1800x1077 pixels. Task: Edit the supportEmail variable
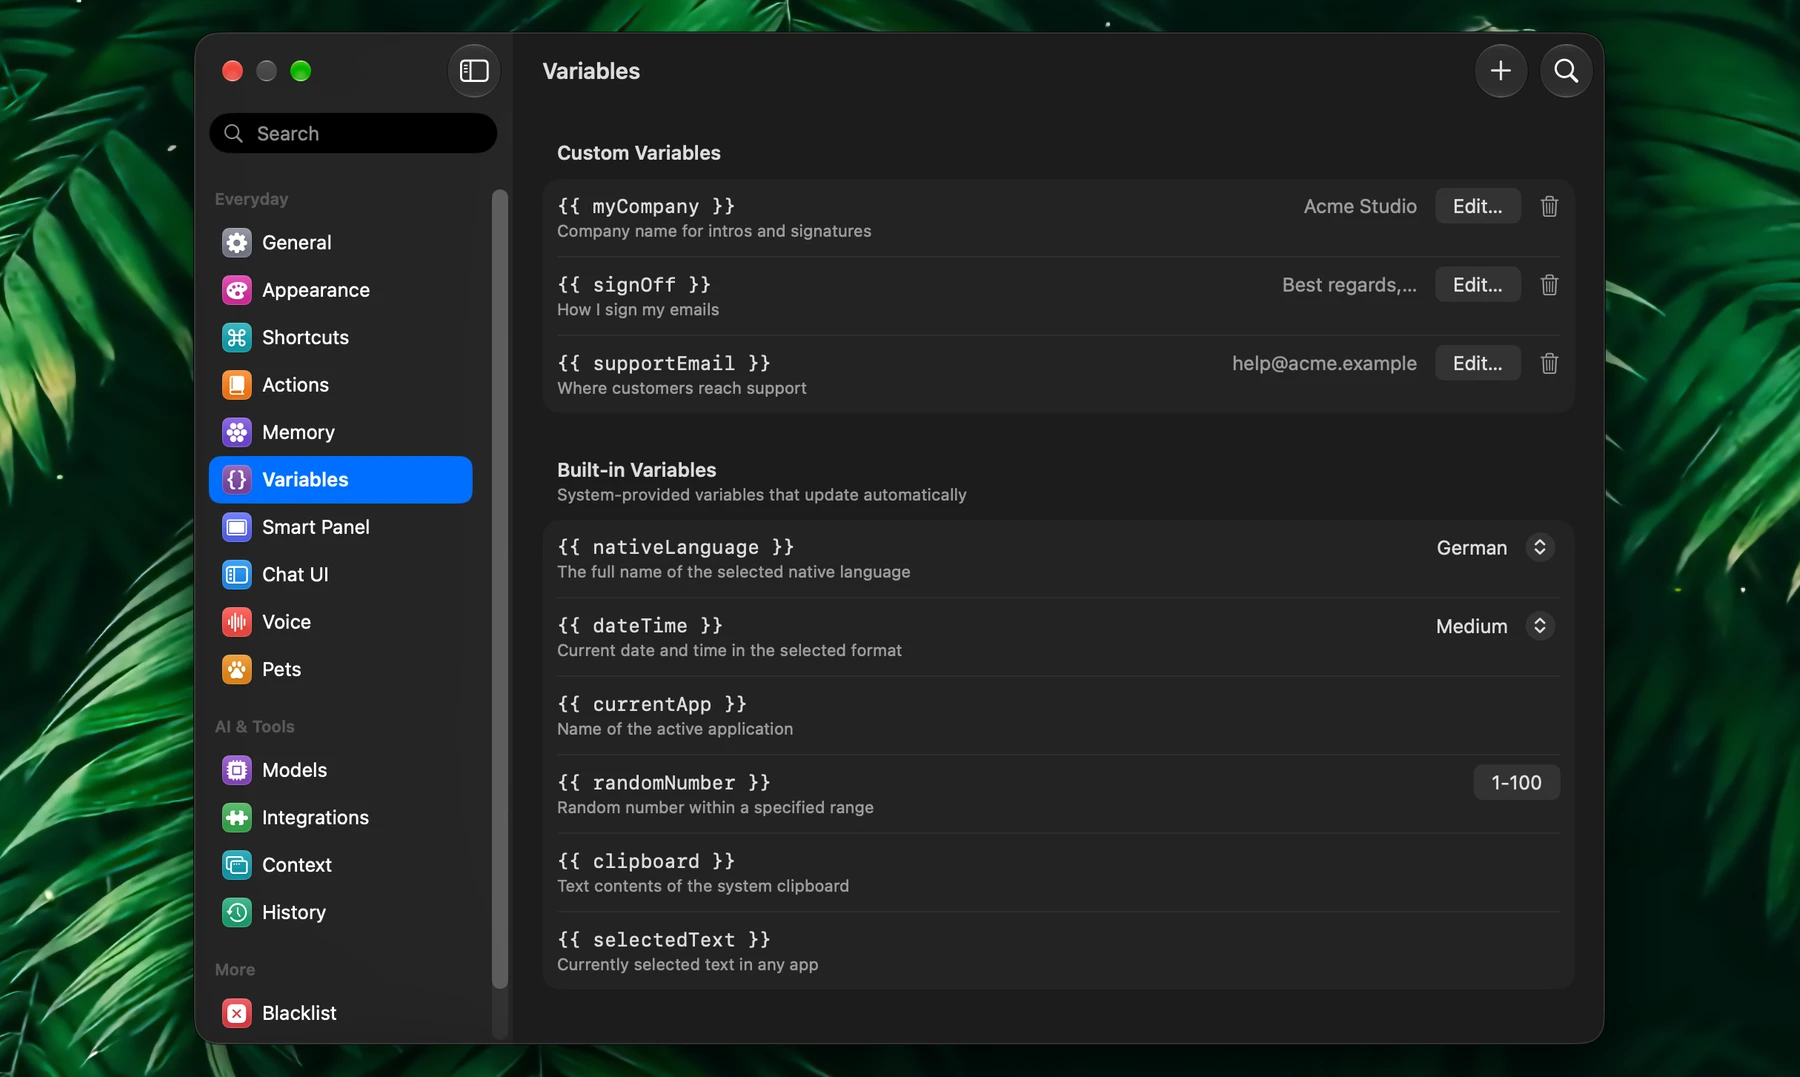tap(1477, 363)
